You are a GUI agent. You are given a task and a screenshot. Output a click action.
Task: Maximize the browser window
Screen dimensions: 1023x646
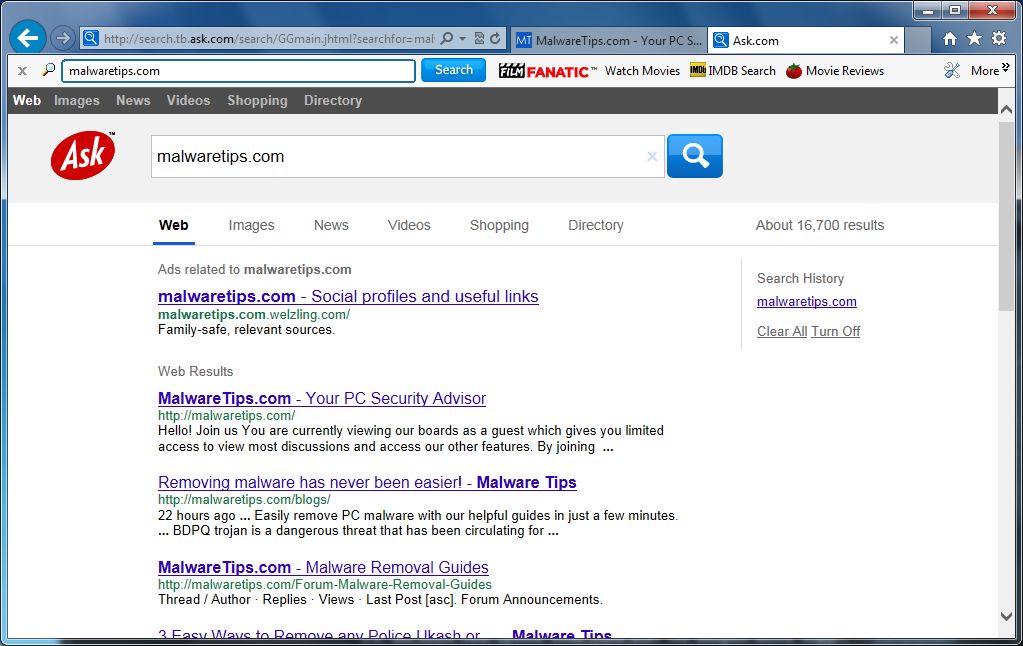pos(955,10)
